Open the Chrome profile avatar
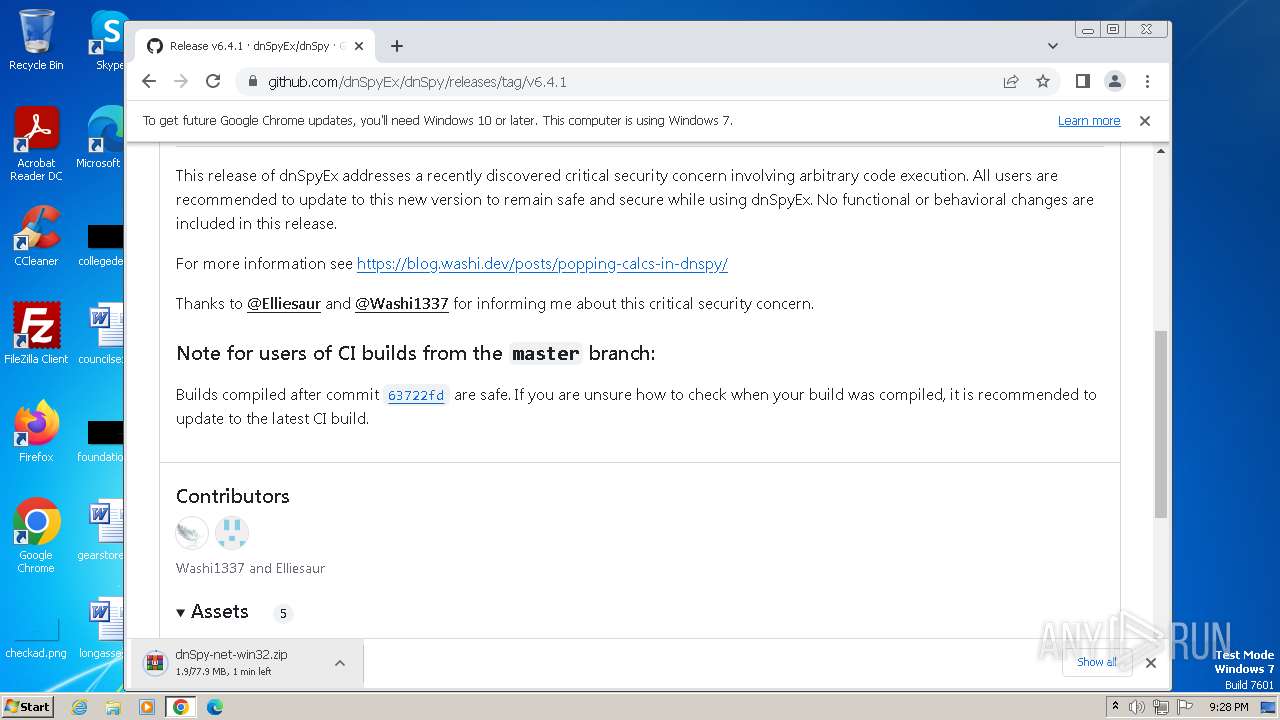1280x720 pixels. [1114, 82]
